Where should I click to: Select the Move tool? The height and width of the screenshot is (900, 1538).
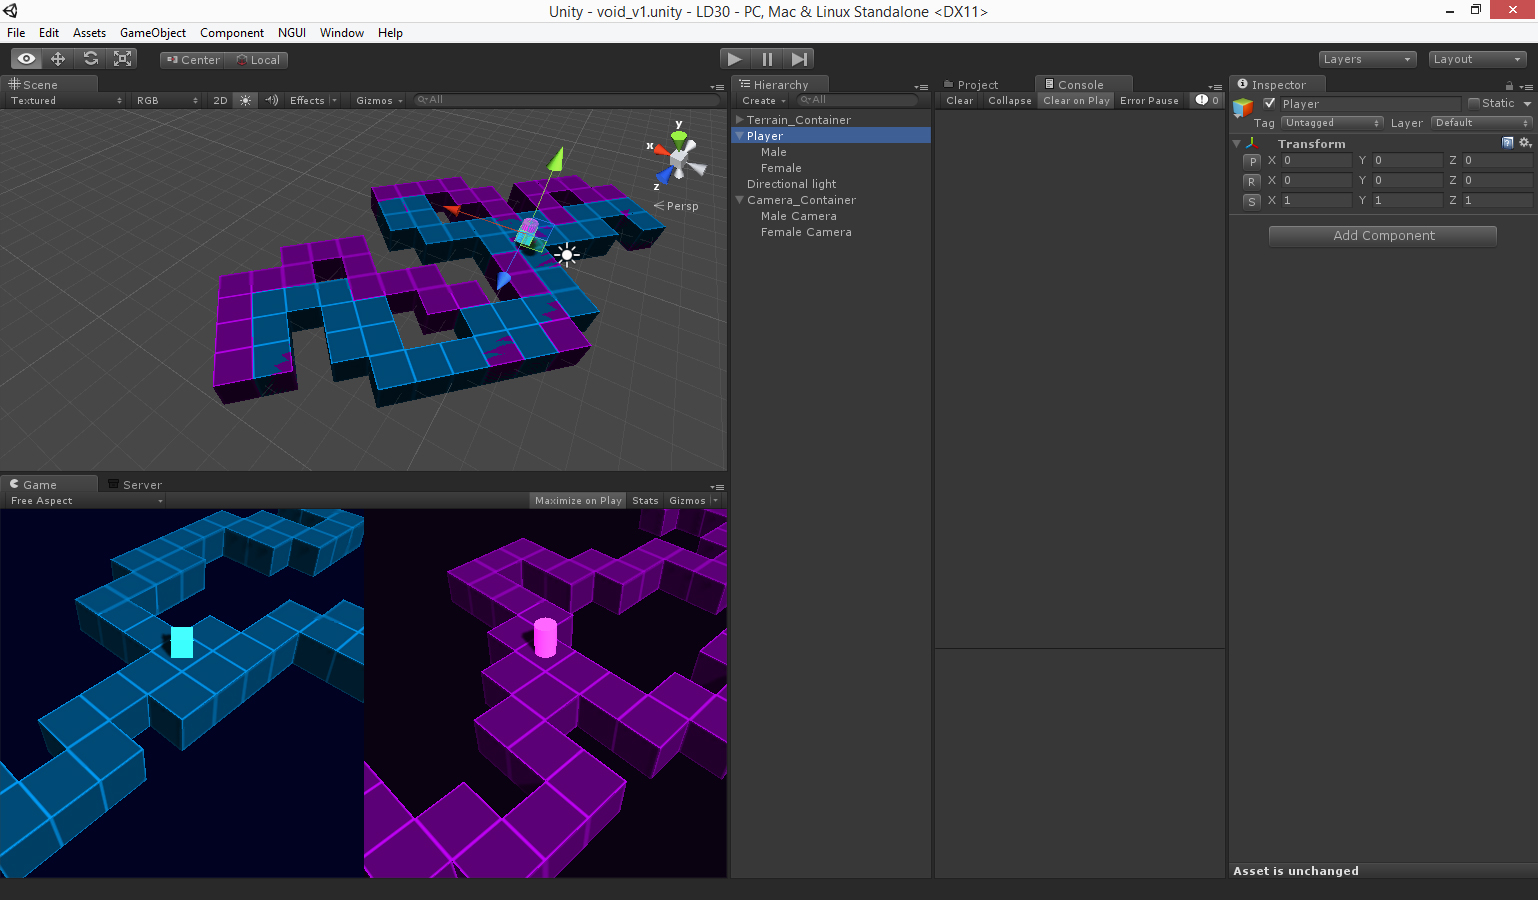(x=58, y=59)
